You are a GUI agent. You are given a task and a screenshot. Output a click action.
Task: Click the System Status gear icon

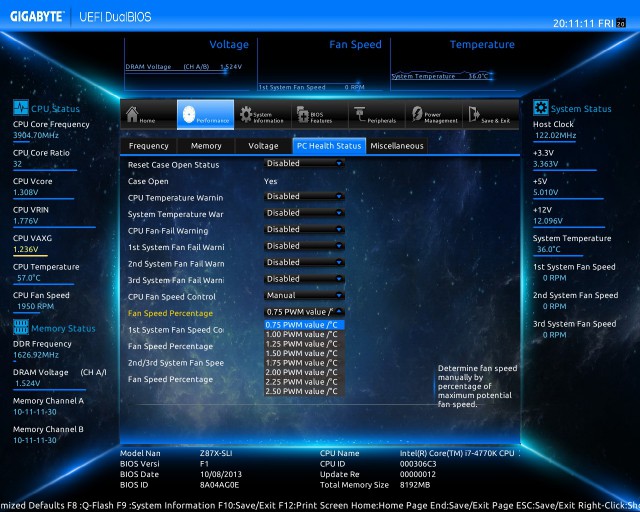point(540,108)
